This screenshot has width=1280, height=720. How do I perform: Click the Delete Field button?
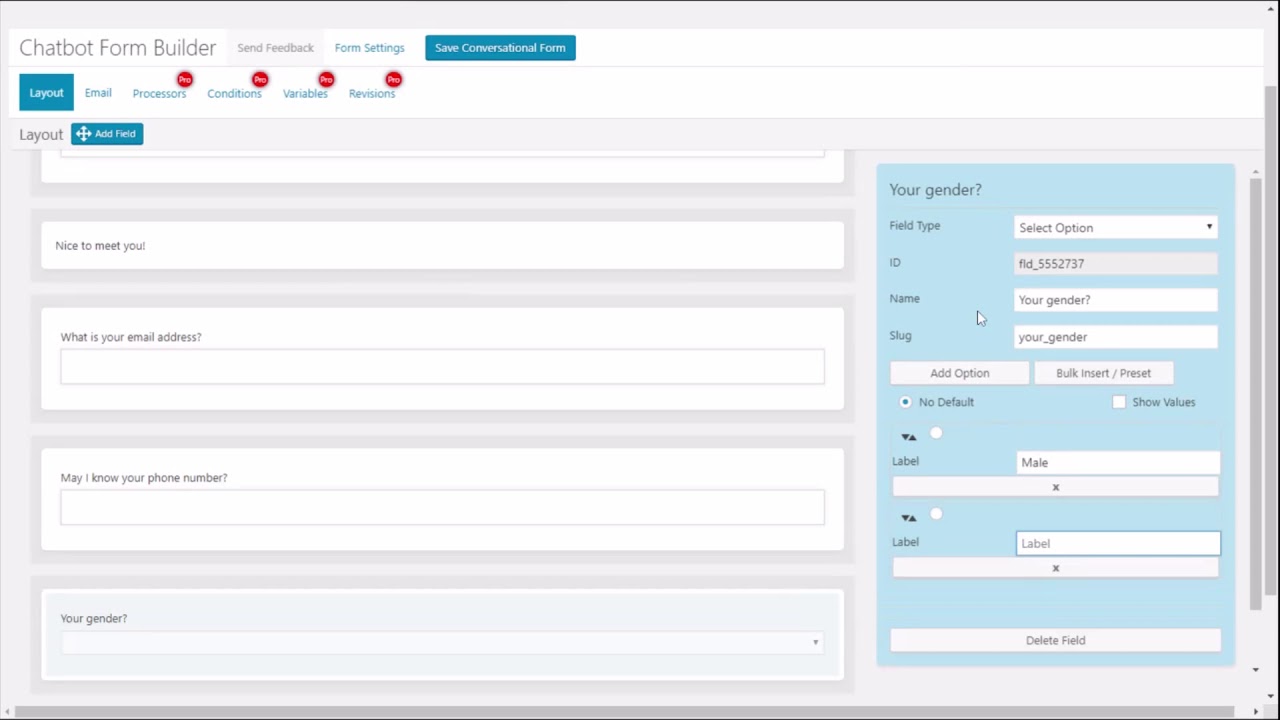(x=1055, y=640)
